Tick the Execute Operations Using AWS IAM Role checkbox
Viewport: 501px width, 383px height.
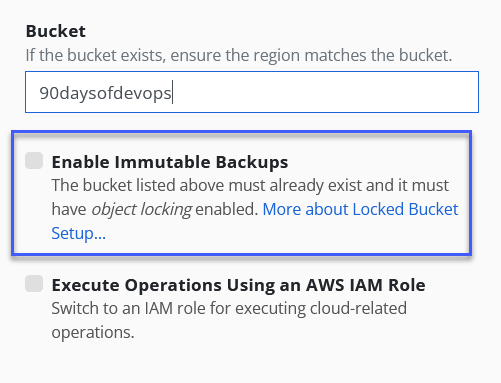pyautogui.click(x=34, y=284)
